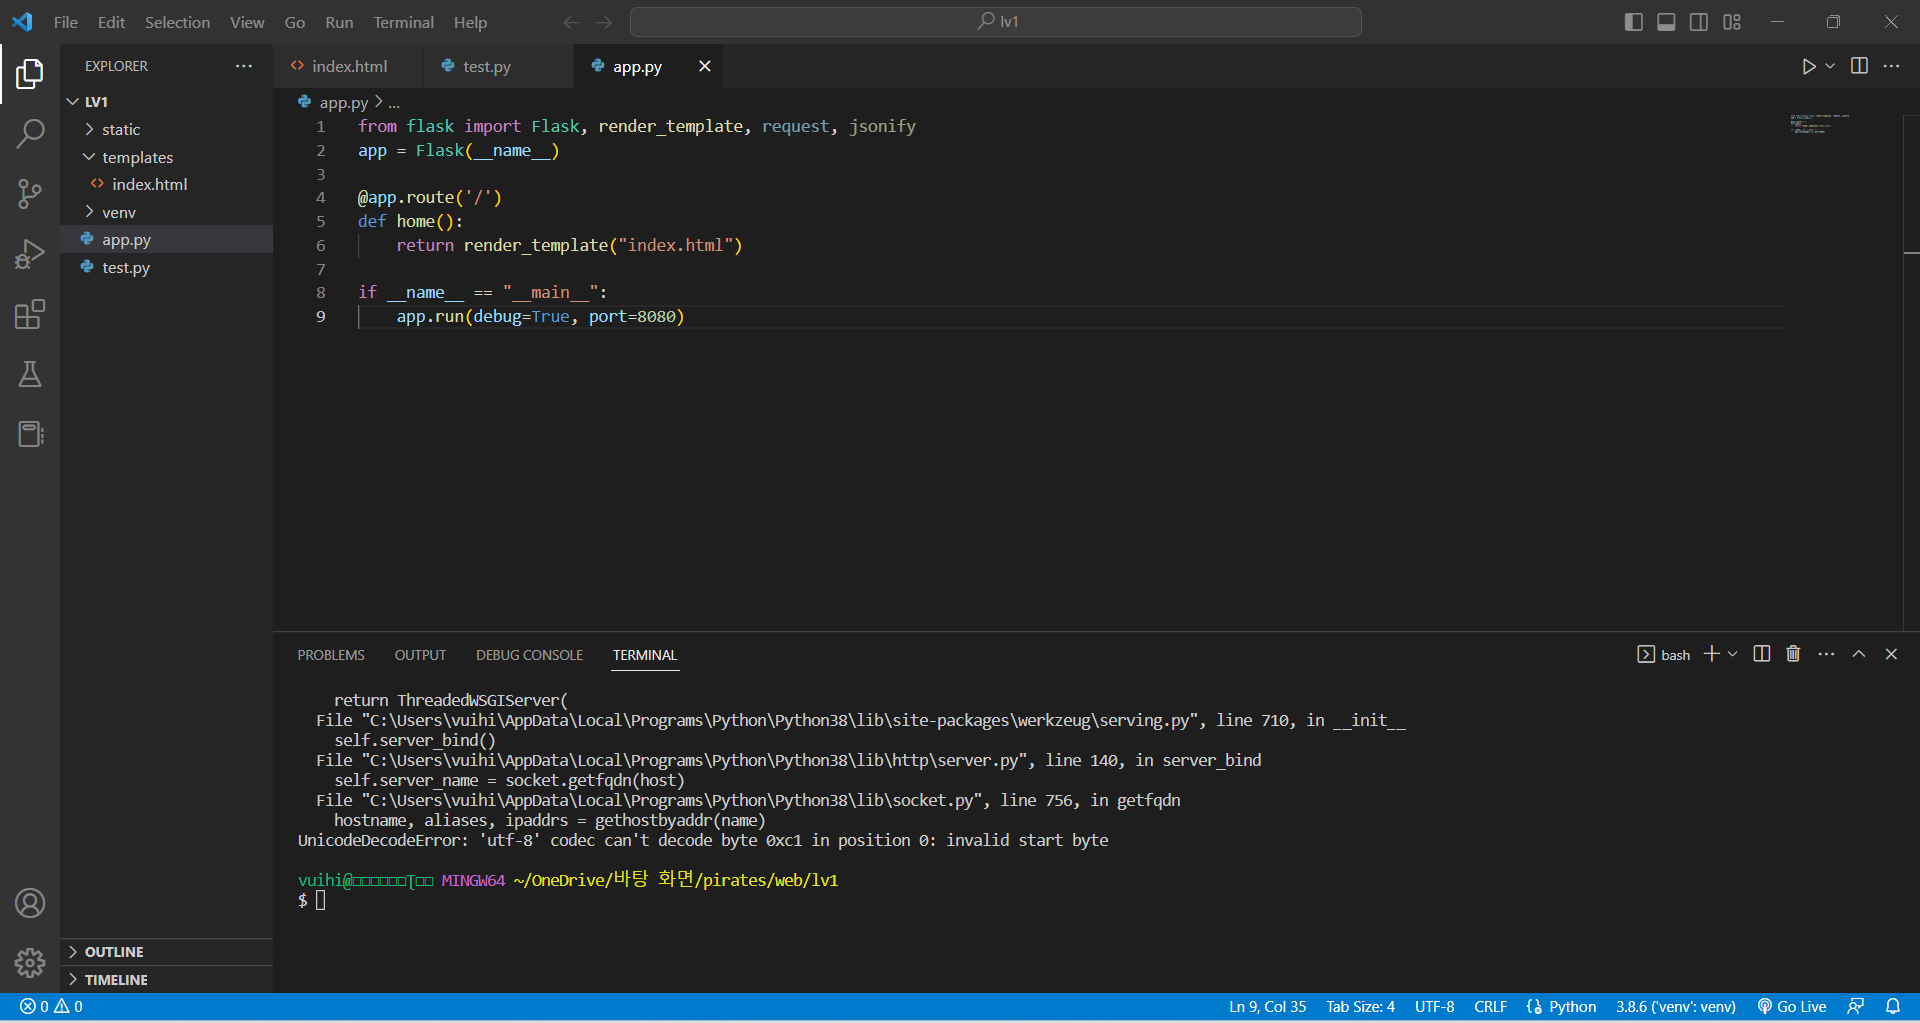Click the lv1 command center search box
The image size is (1920, 1023).
[996, 22]
